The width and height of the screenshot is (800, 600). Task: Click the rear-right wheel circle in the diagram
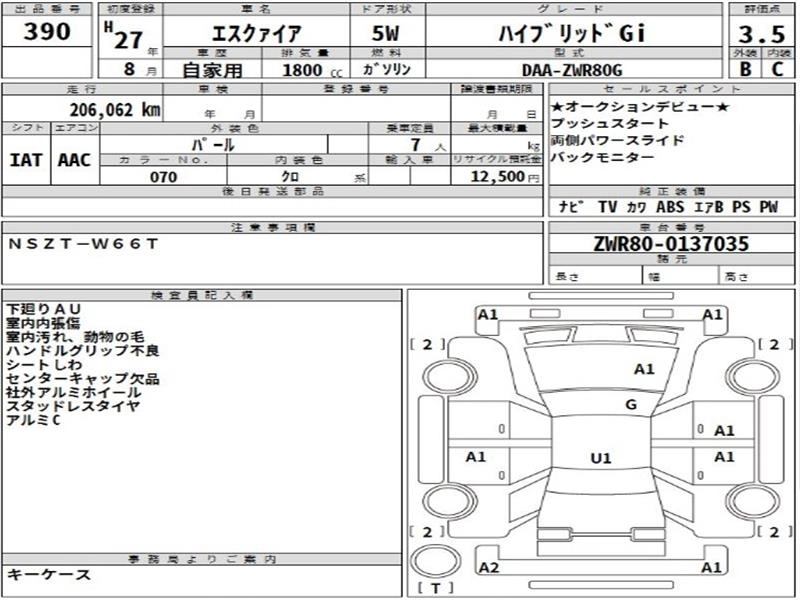tap(752, 503)
